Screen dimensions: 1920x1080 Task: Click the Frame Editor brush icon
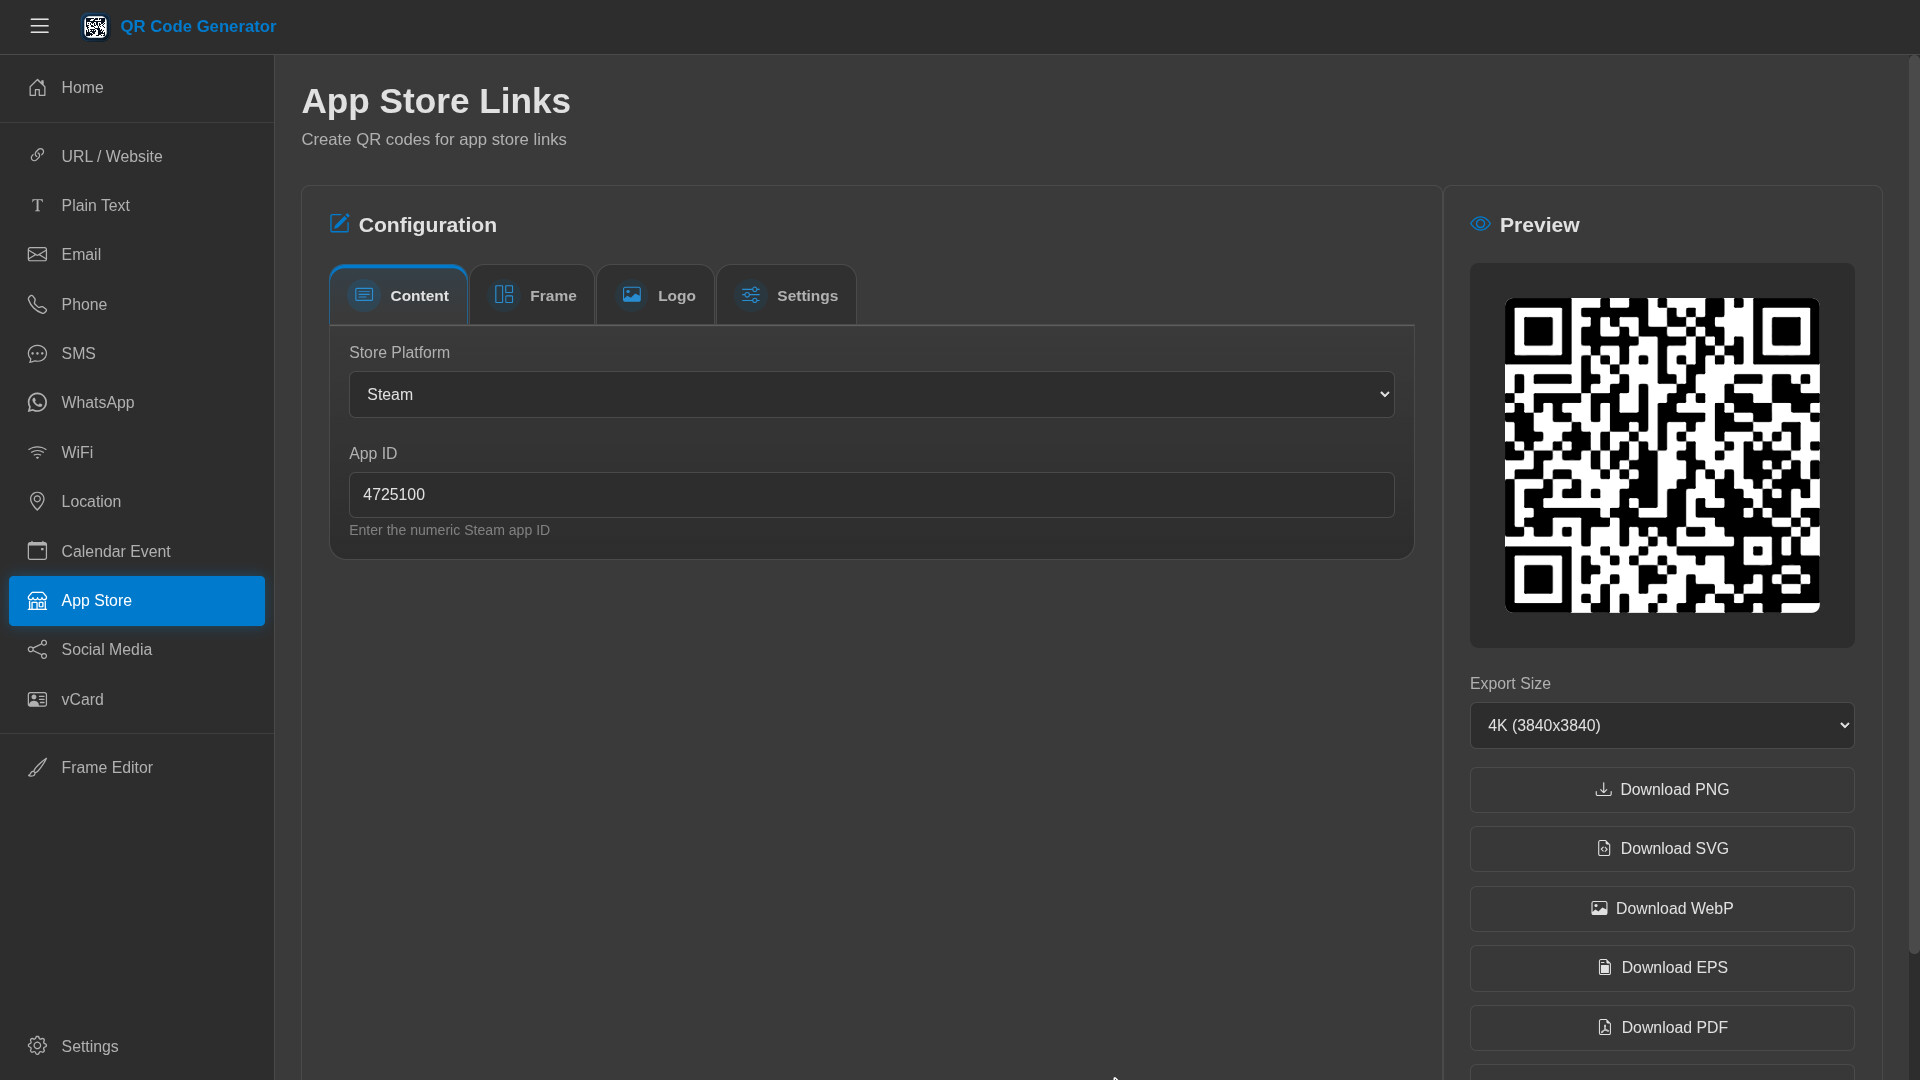pyautogui.click(x=37, y=768)
